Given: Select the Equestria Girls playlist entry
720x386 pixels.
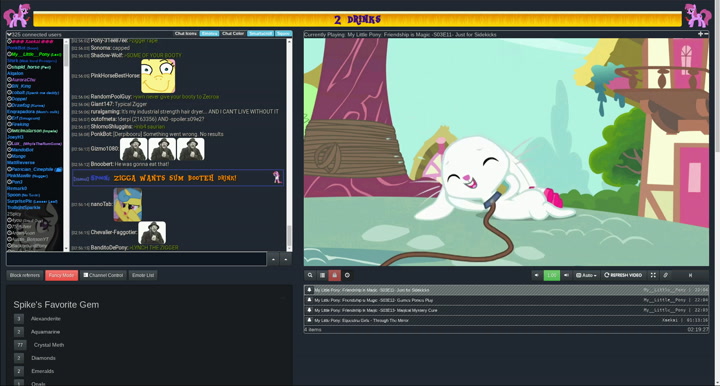Looking at the screenshot, I should (506, 320).
